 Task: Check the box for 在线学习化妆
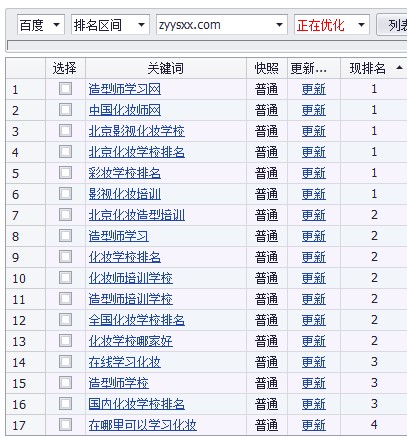click(65, 362)
